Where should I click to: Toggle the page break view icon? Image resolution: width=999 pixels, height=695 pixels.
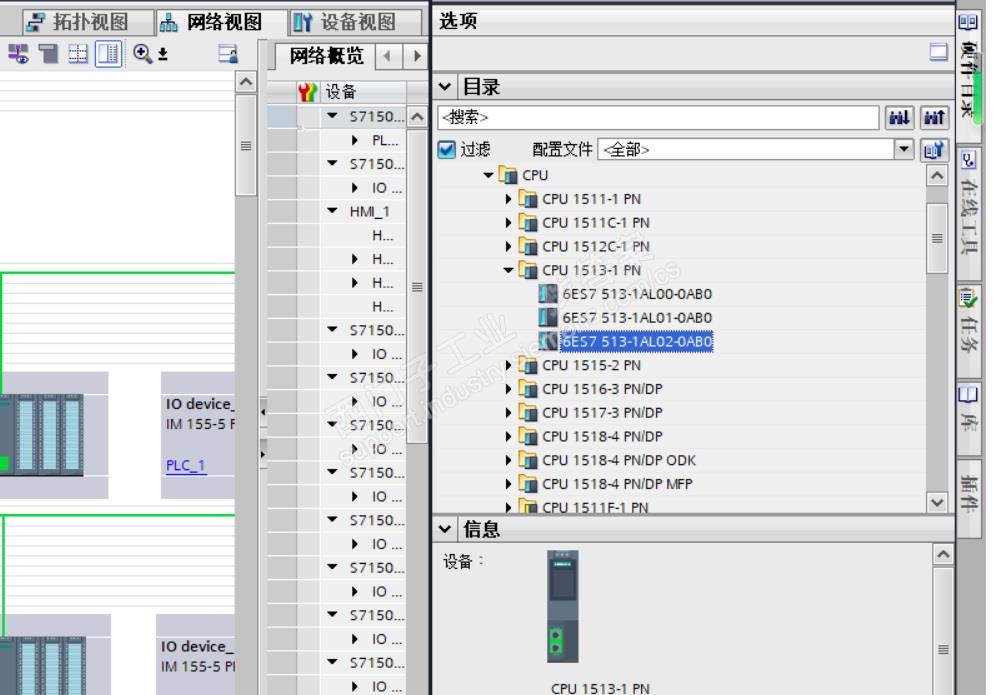click(x=108, y=54)
